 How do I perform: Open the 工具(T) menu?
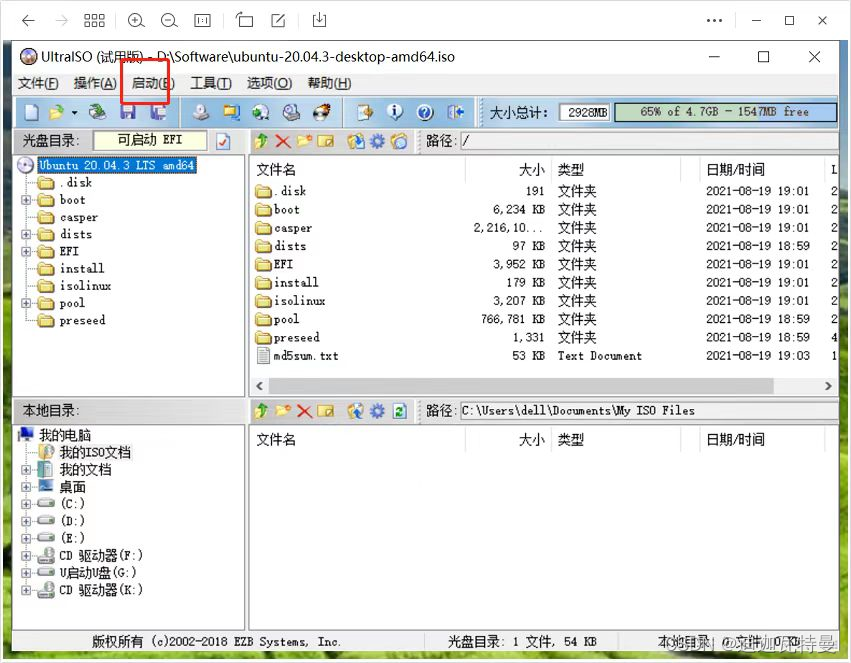click(211, 83)
